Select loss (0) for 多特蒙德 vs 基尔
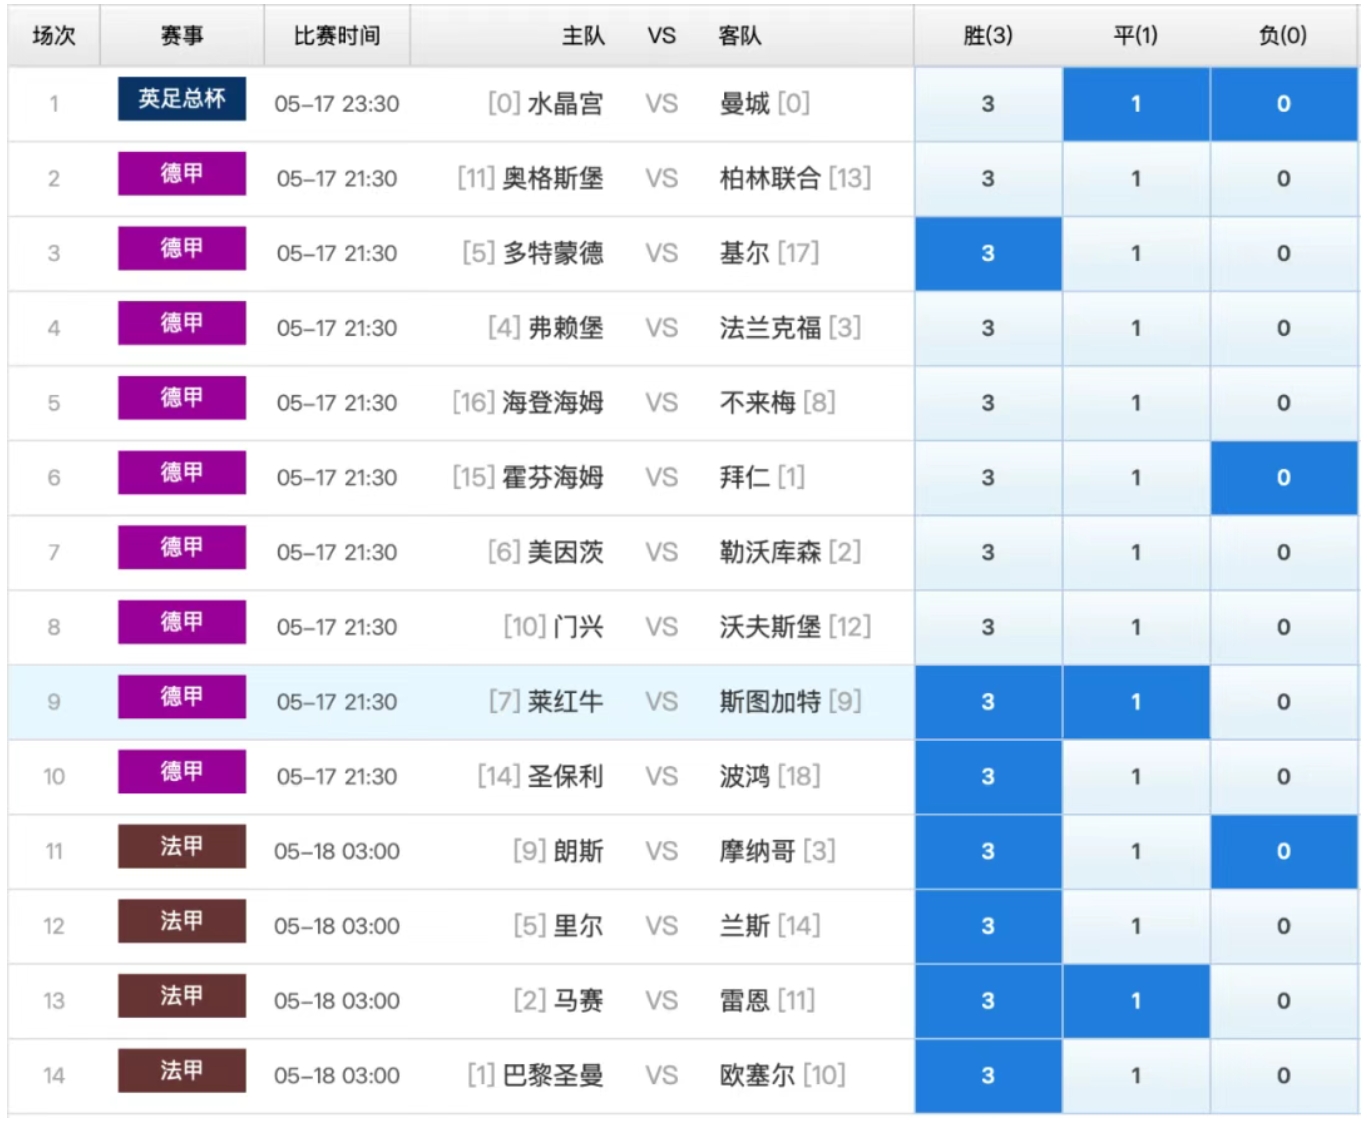This screenshot has height=1125, width=1367. tap(1284, 254)
